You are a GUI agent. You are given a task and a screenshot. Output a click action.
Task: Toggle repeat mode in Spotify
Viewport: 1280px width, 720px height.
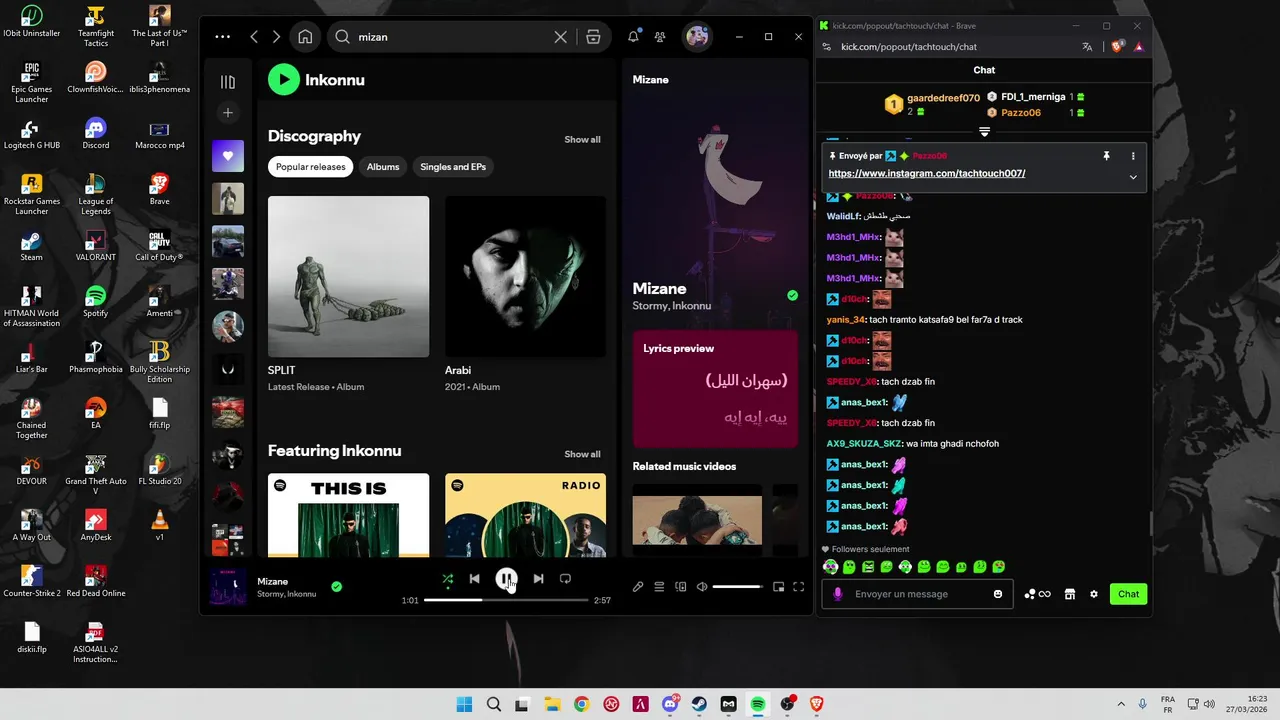[565, 579]
